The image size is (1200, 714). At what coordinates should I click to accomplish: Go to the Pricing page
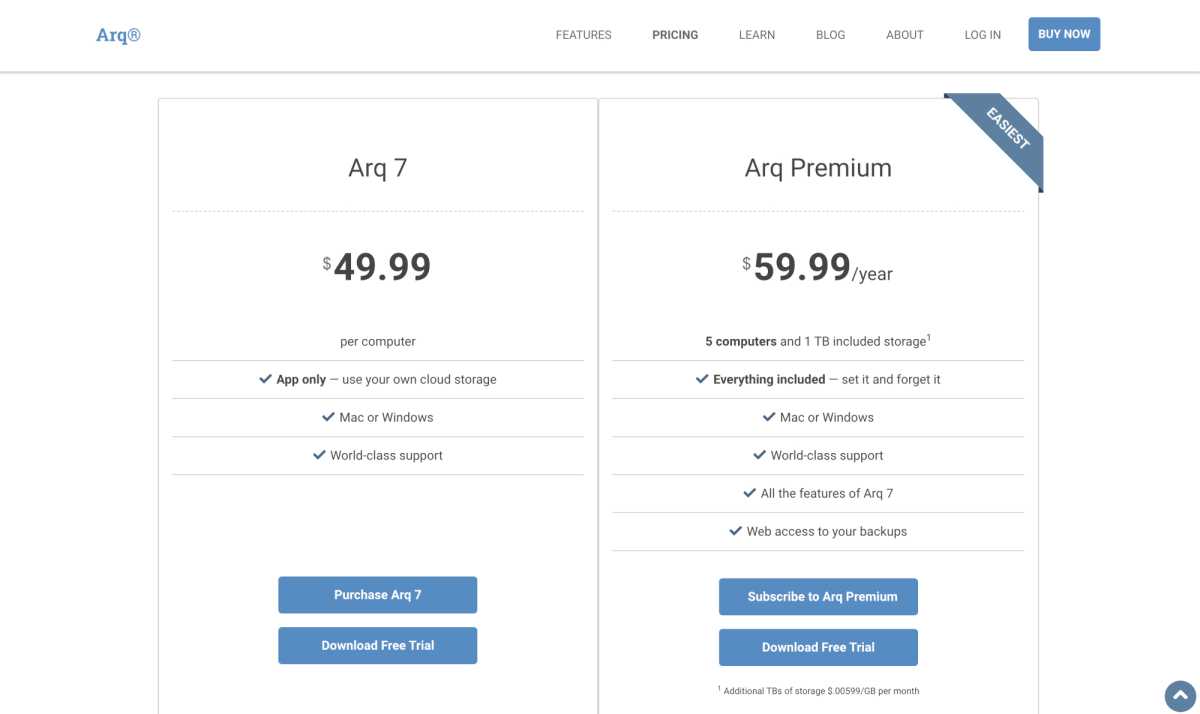675,35
